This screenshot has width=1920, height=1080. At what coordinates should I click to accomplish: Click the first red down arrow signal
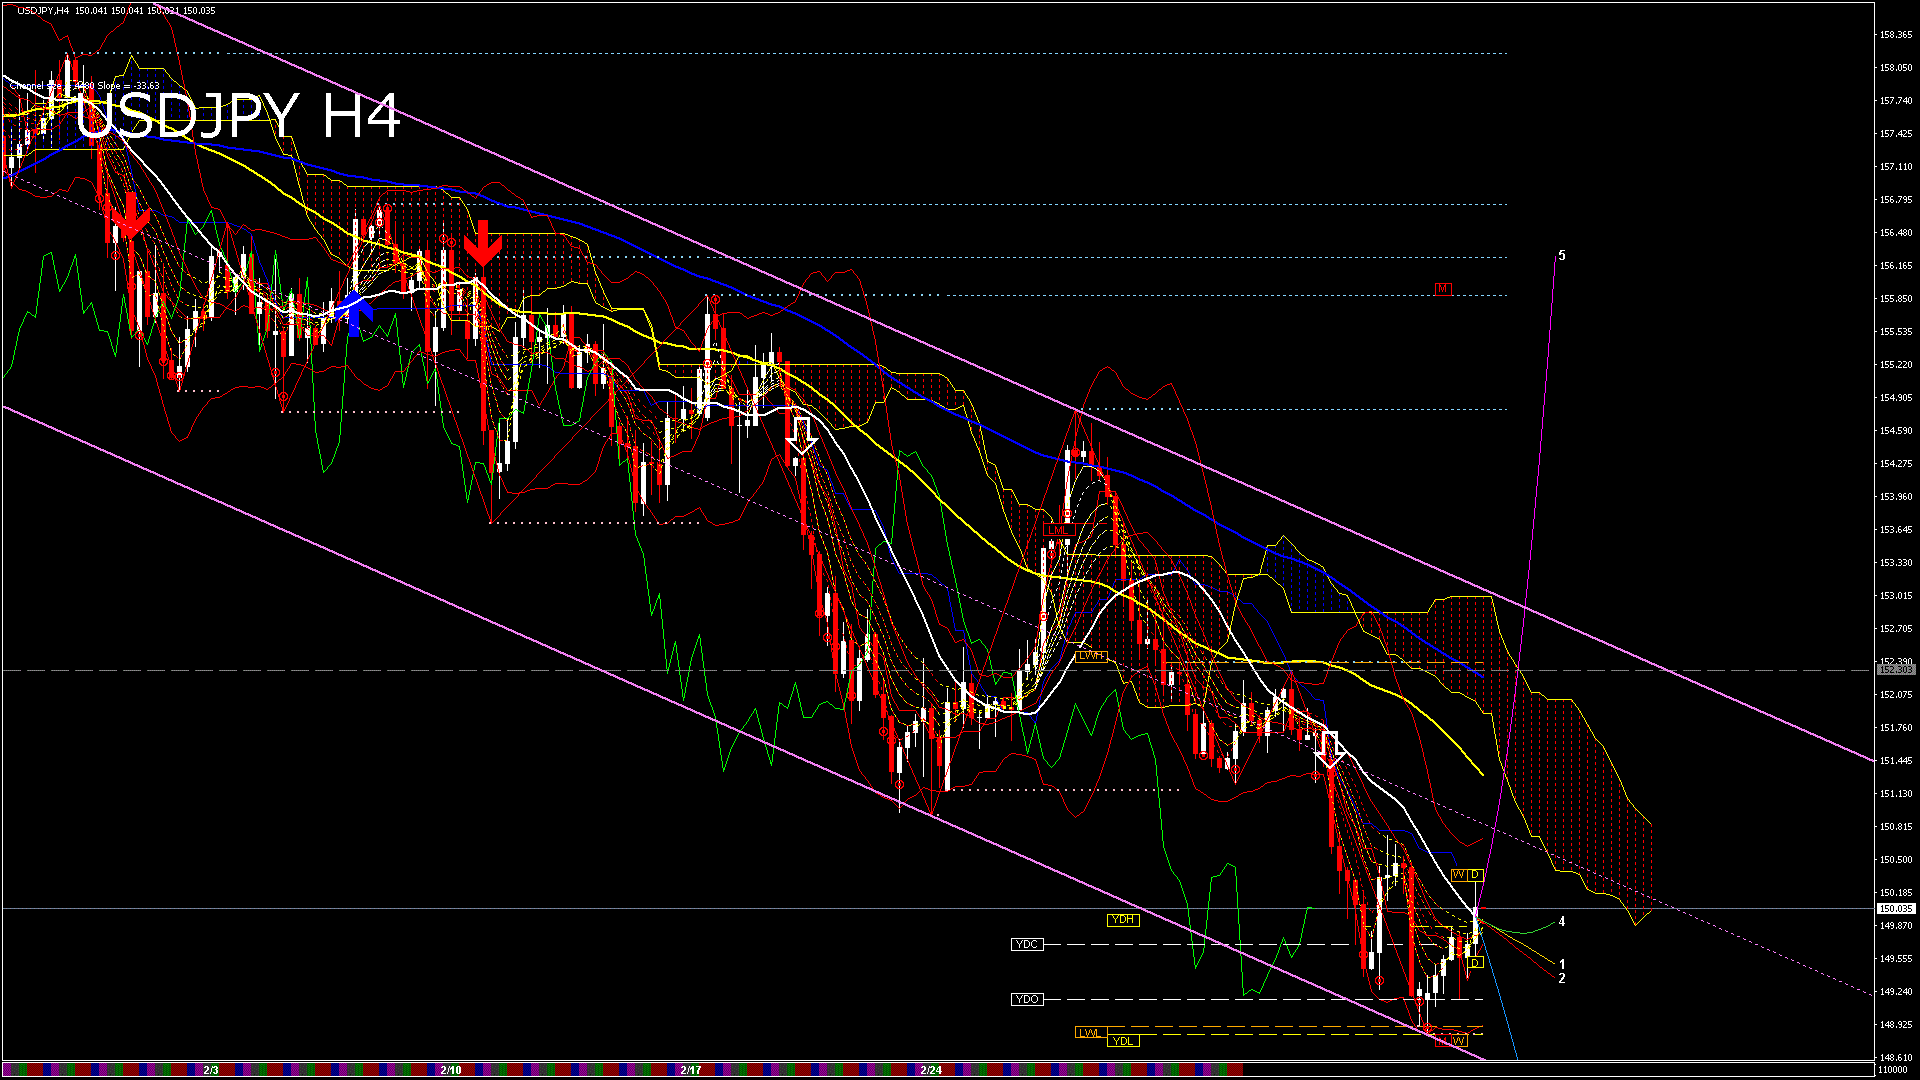click(130, 217)
